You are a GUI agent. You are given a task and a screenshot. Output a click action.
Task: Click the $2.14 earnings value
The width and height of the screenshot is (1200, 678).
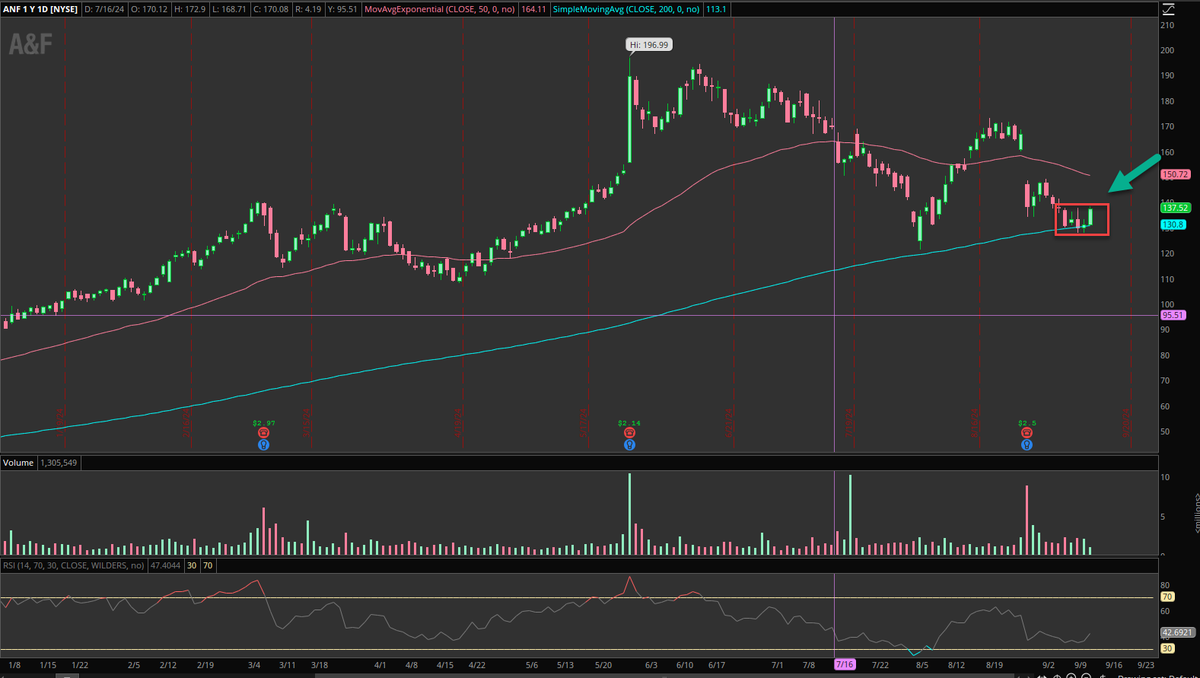pos(629,424)
